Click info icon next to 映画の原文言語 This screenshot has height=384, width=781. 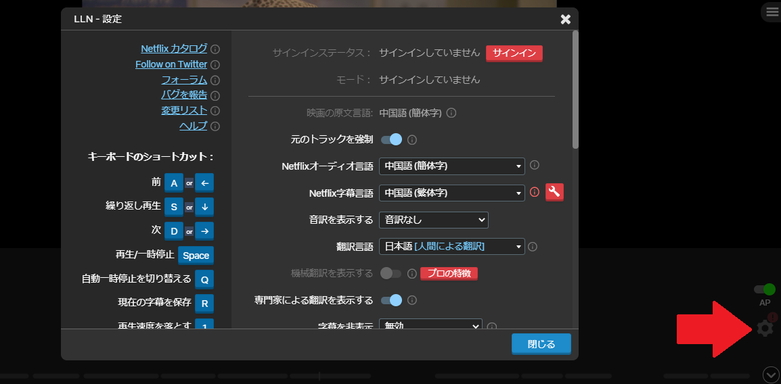[451, 113]
